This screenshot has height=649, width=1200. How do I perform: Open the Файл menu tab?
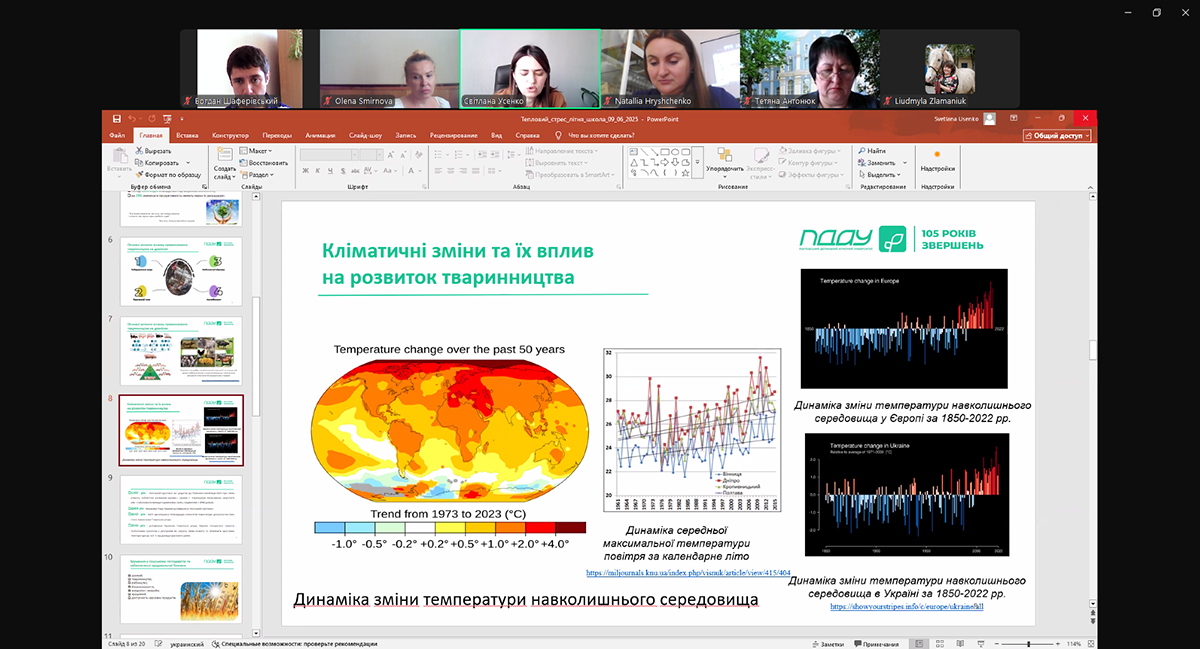(117, 135)
